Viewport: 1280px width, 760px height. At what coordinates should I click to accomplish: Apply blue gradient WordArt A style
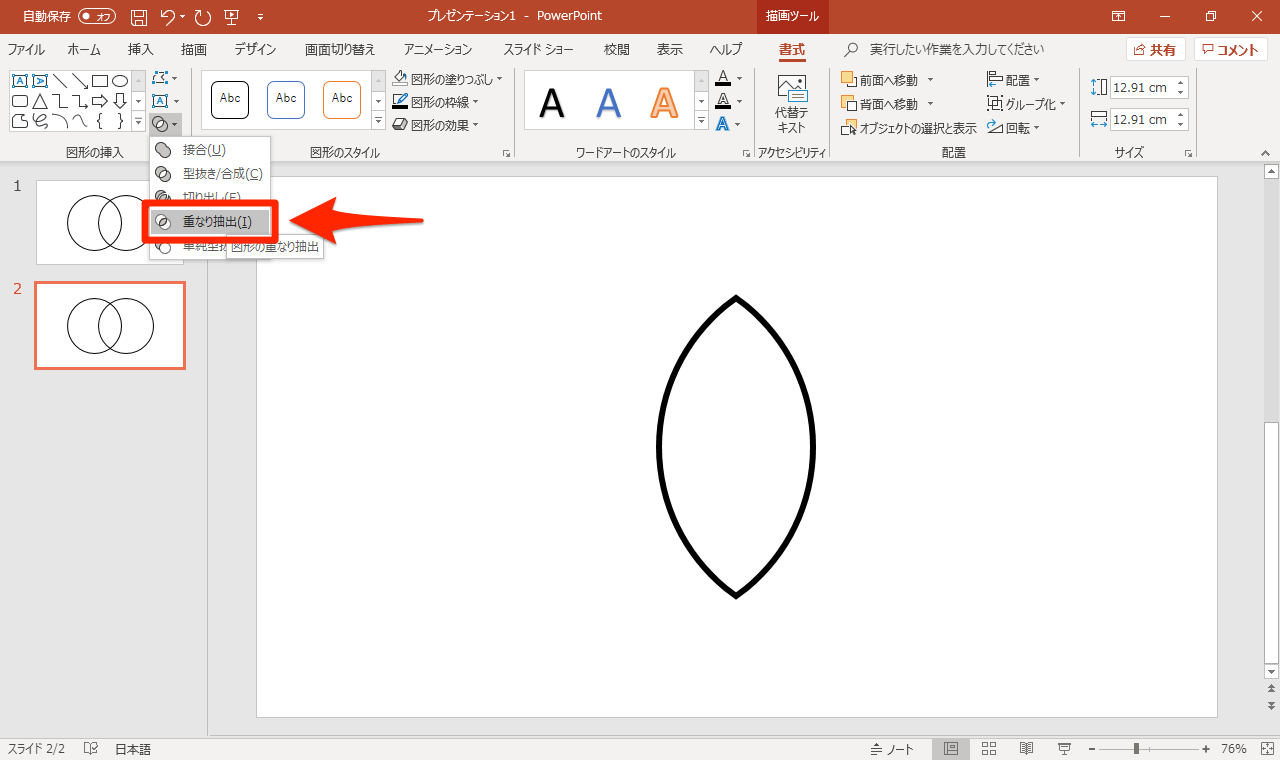pyautogui.click(x=608, y=102)
